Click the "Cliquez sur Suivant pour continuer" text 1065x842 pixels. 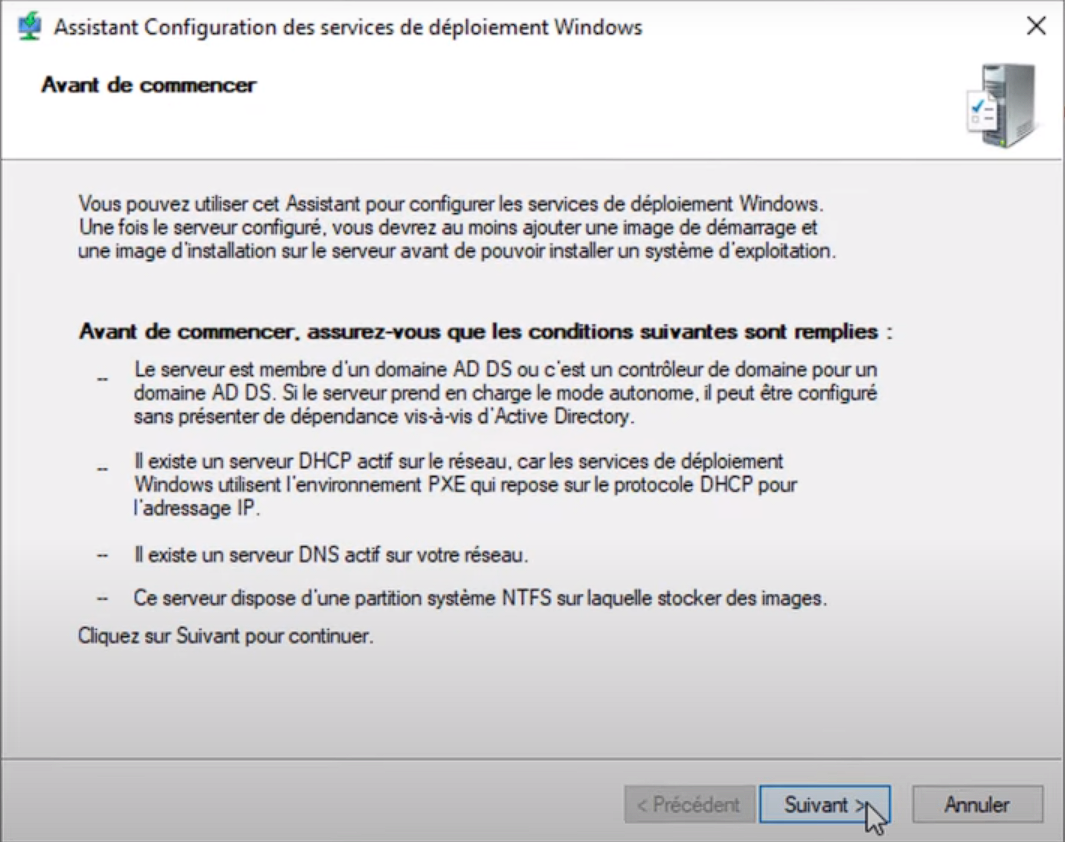pos(225,636)
